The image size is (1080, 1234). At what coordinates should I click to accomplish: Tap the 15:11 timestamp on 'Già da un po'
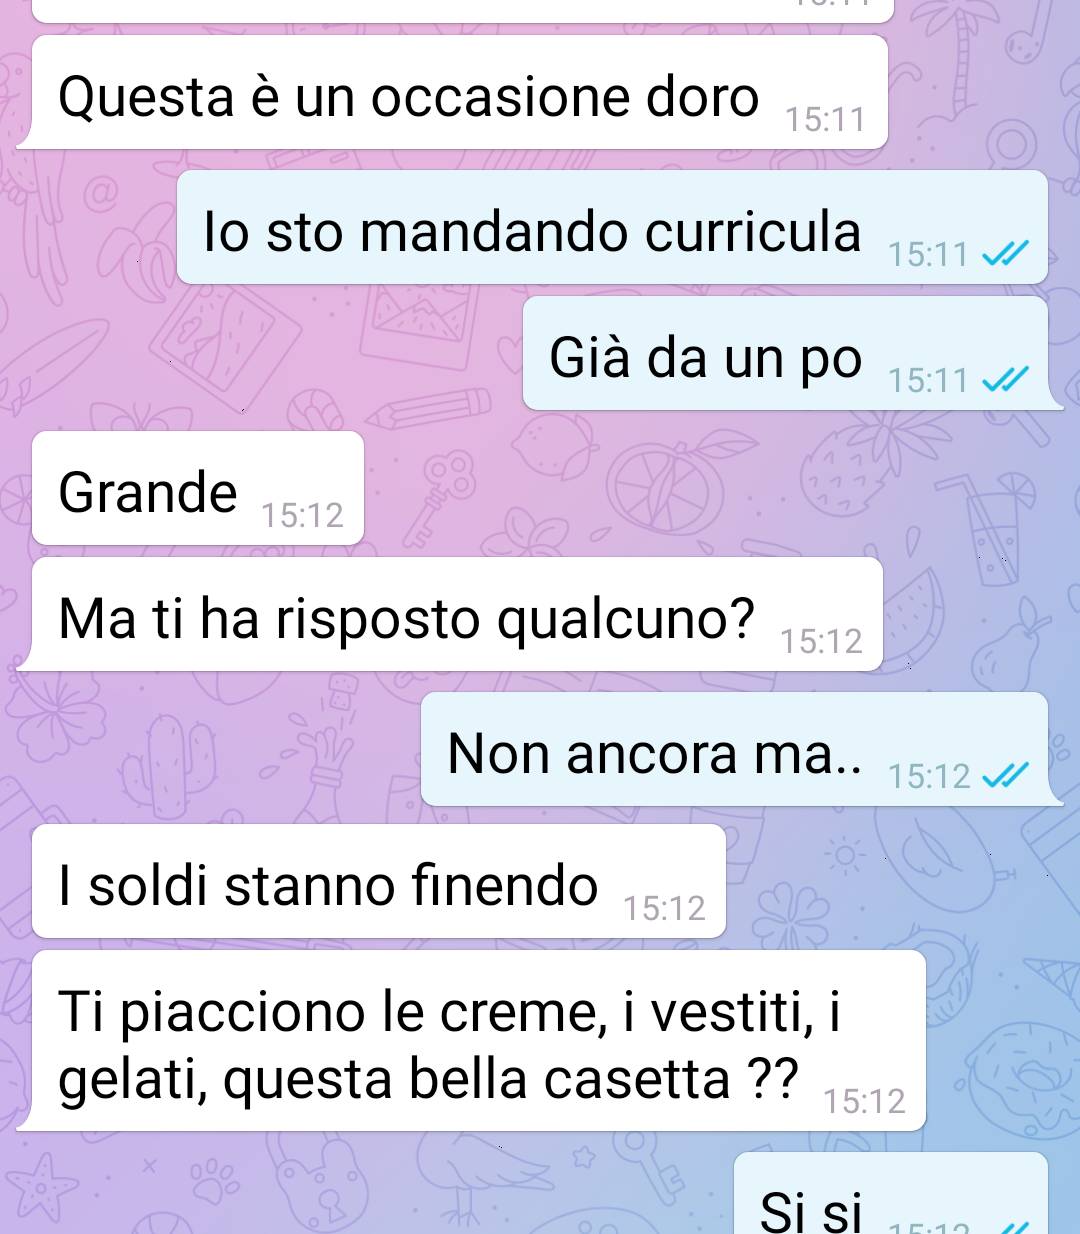pos(928,380)
